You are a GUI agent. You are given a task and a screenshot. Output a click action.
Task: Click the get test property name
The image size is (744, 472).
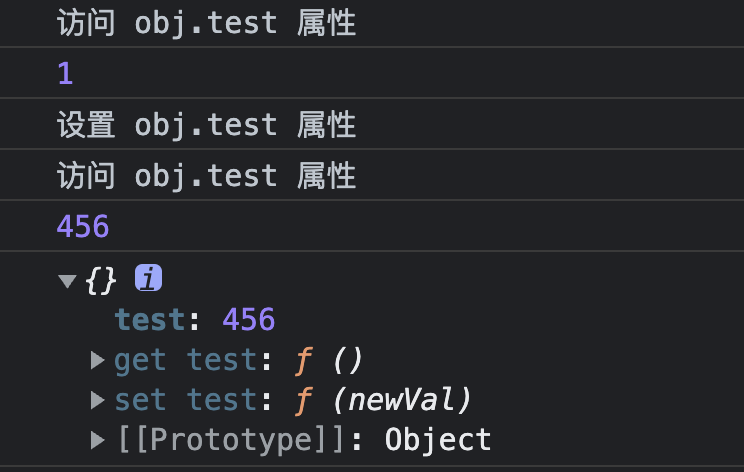click(x=186, y=361)
